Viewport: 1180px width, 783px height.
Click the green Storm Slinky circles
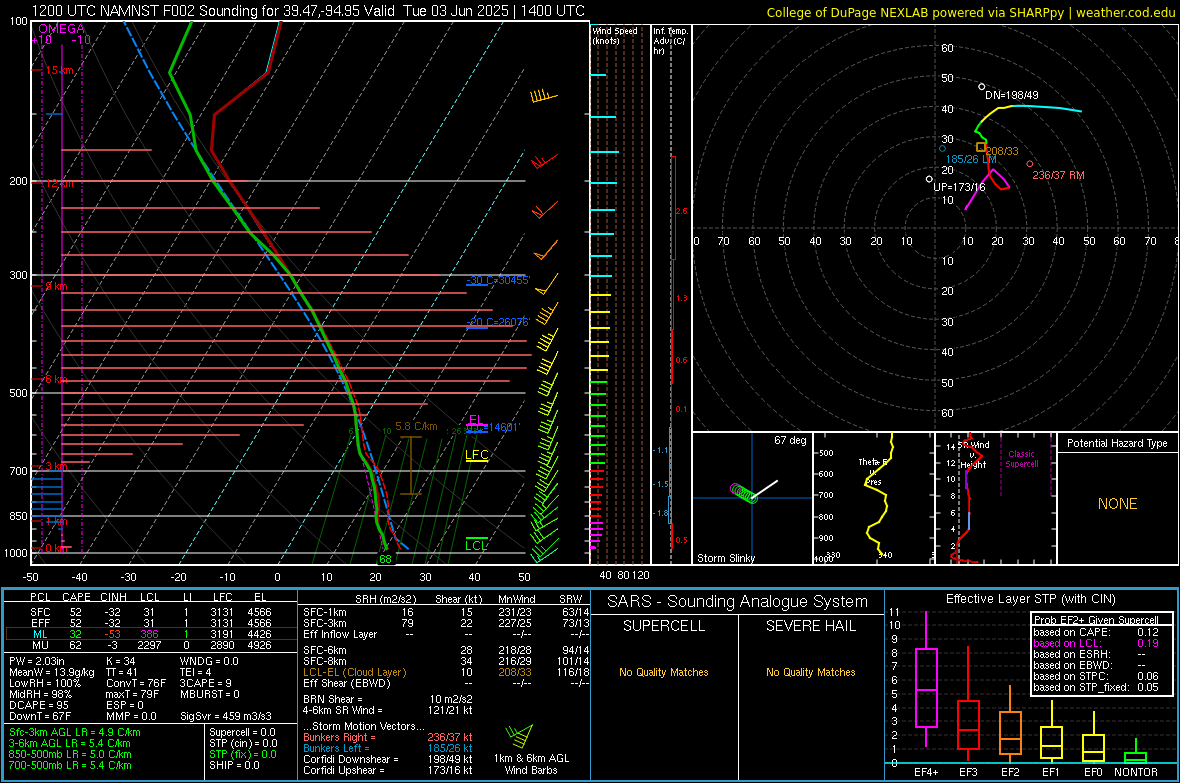point(744,493)
